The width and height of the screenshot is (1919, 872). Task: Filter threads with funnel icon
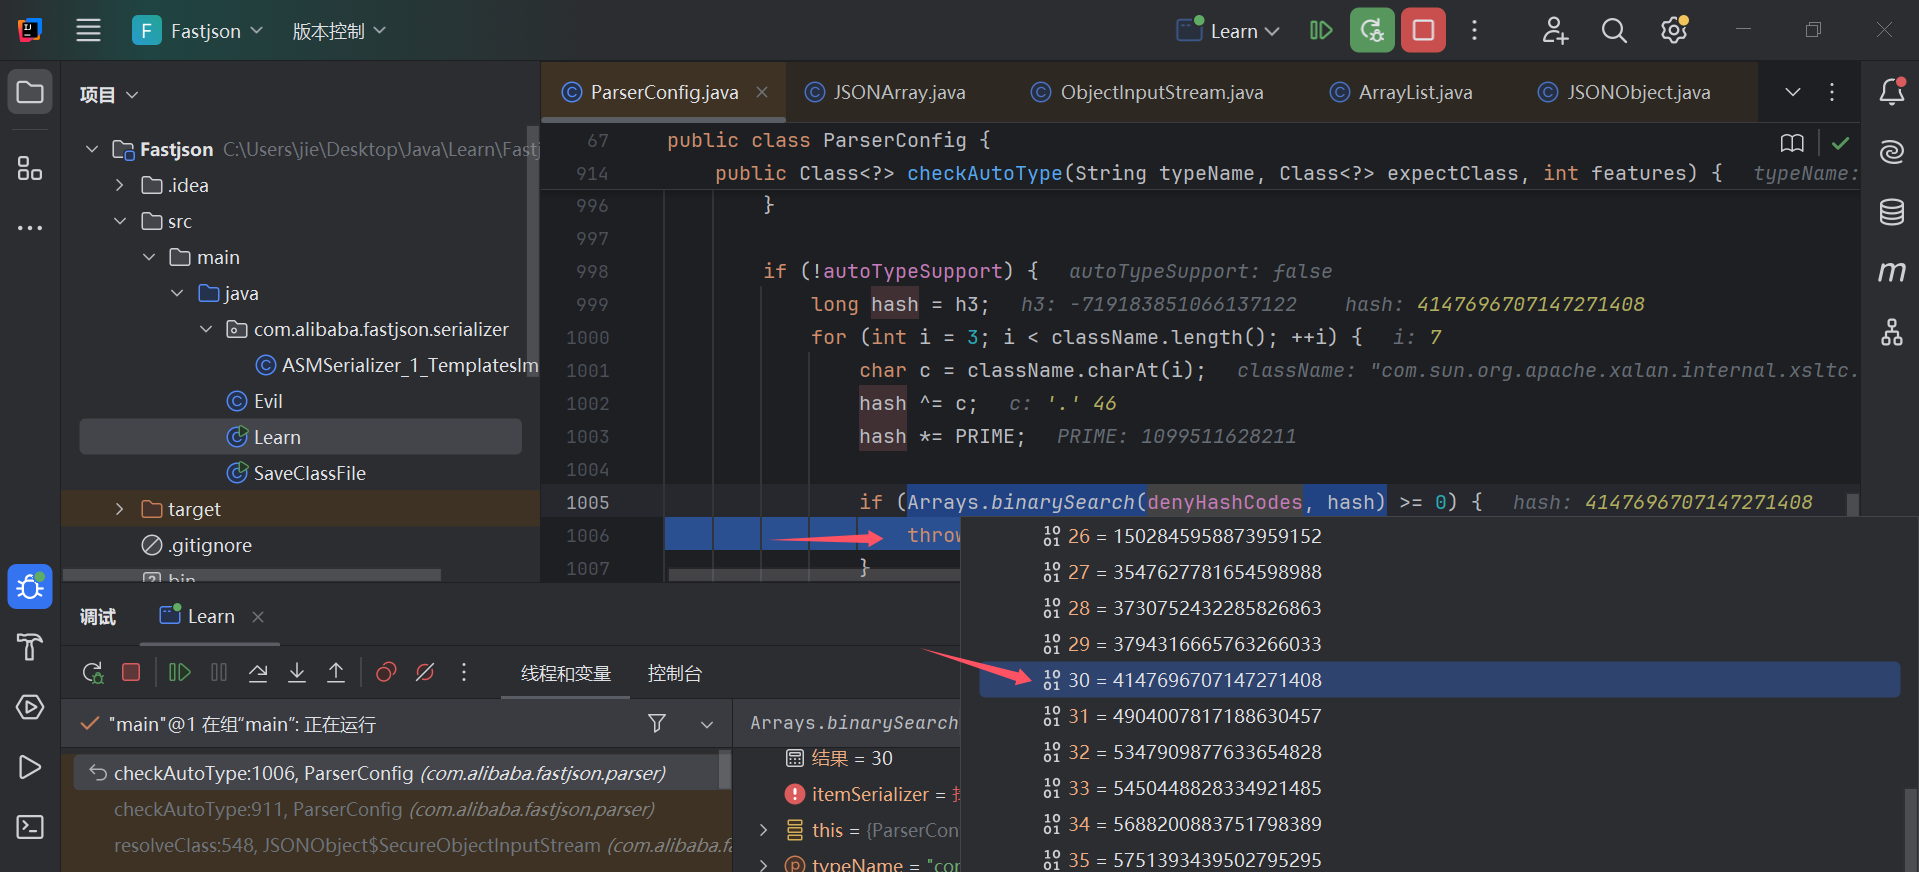coord(657,723)
